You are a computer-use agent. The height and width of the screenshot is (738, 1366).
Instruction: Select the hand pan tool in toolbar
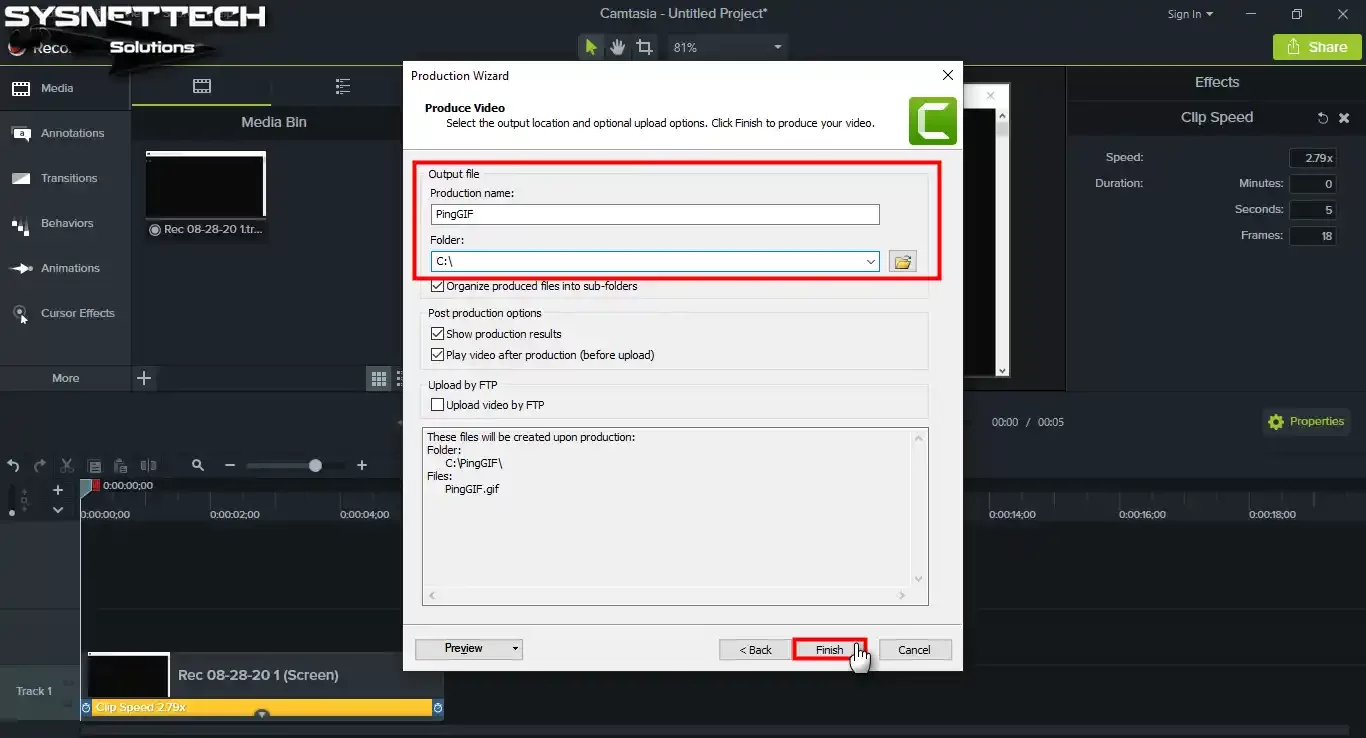(618, 47)
